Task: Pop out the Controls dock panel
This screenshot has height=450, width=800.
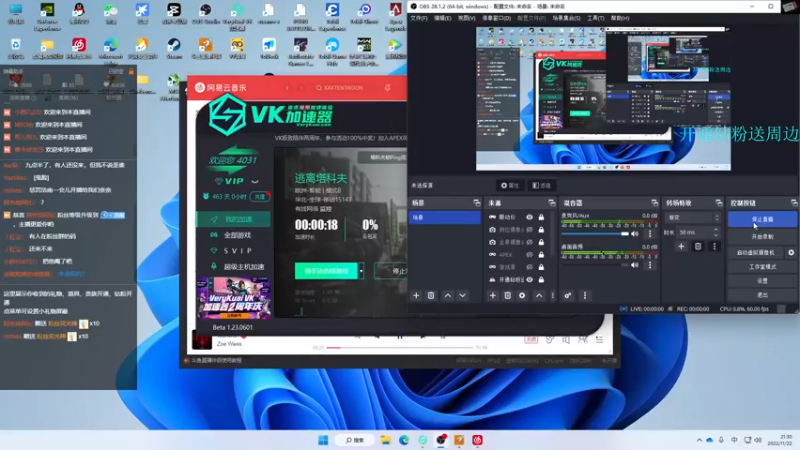Action: pos(794,203)
